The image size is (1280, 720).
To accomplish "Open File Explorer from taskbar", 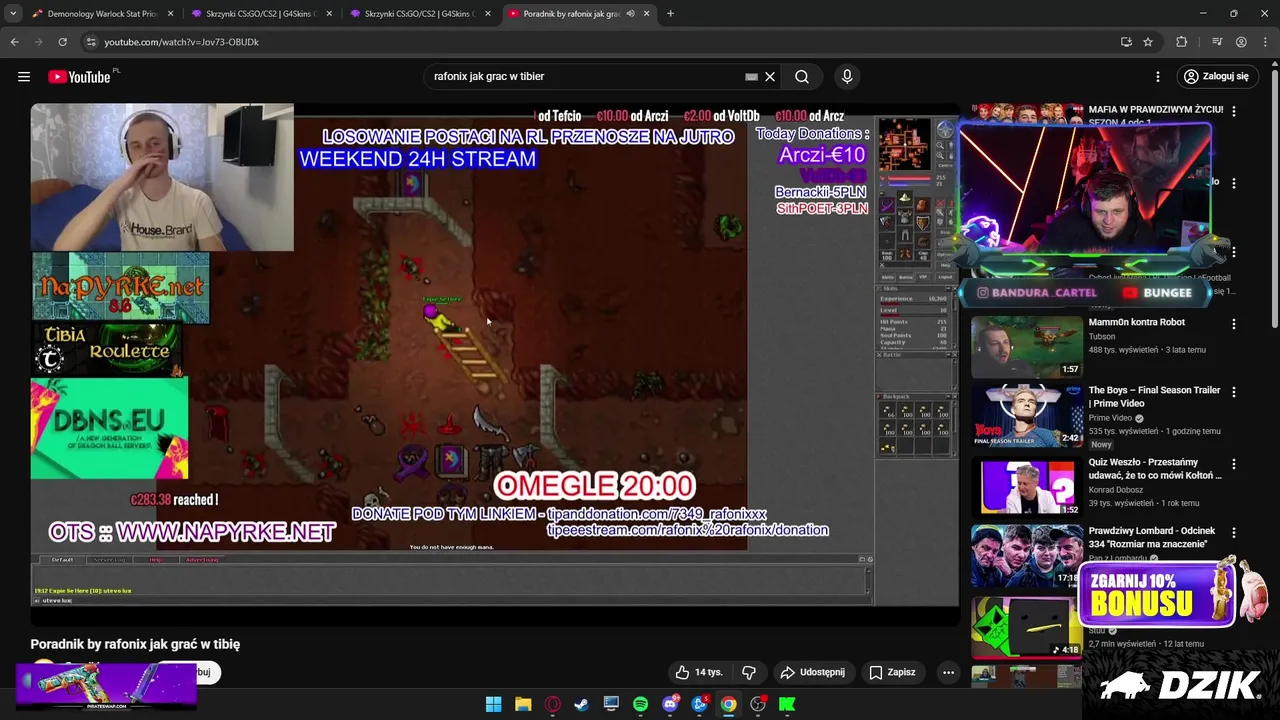I will click(523, 704).
